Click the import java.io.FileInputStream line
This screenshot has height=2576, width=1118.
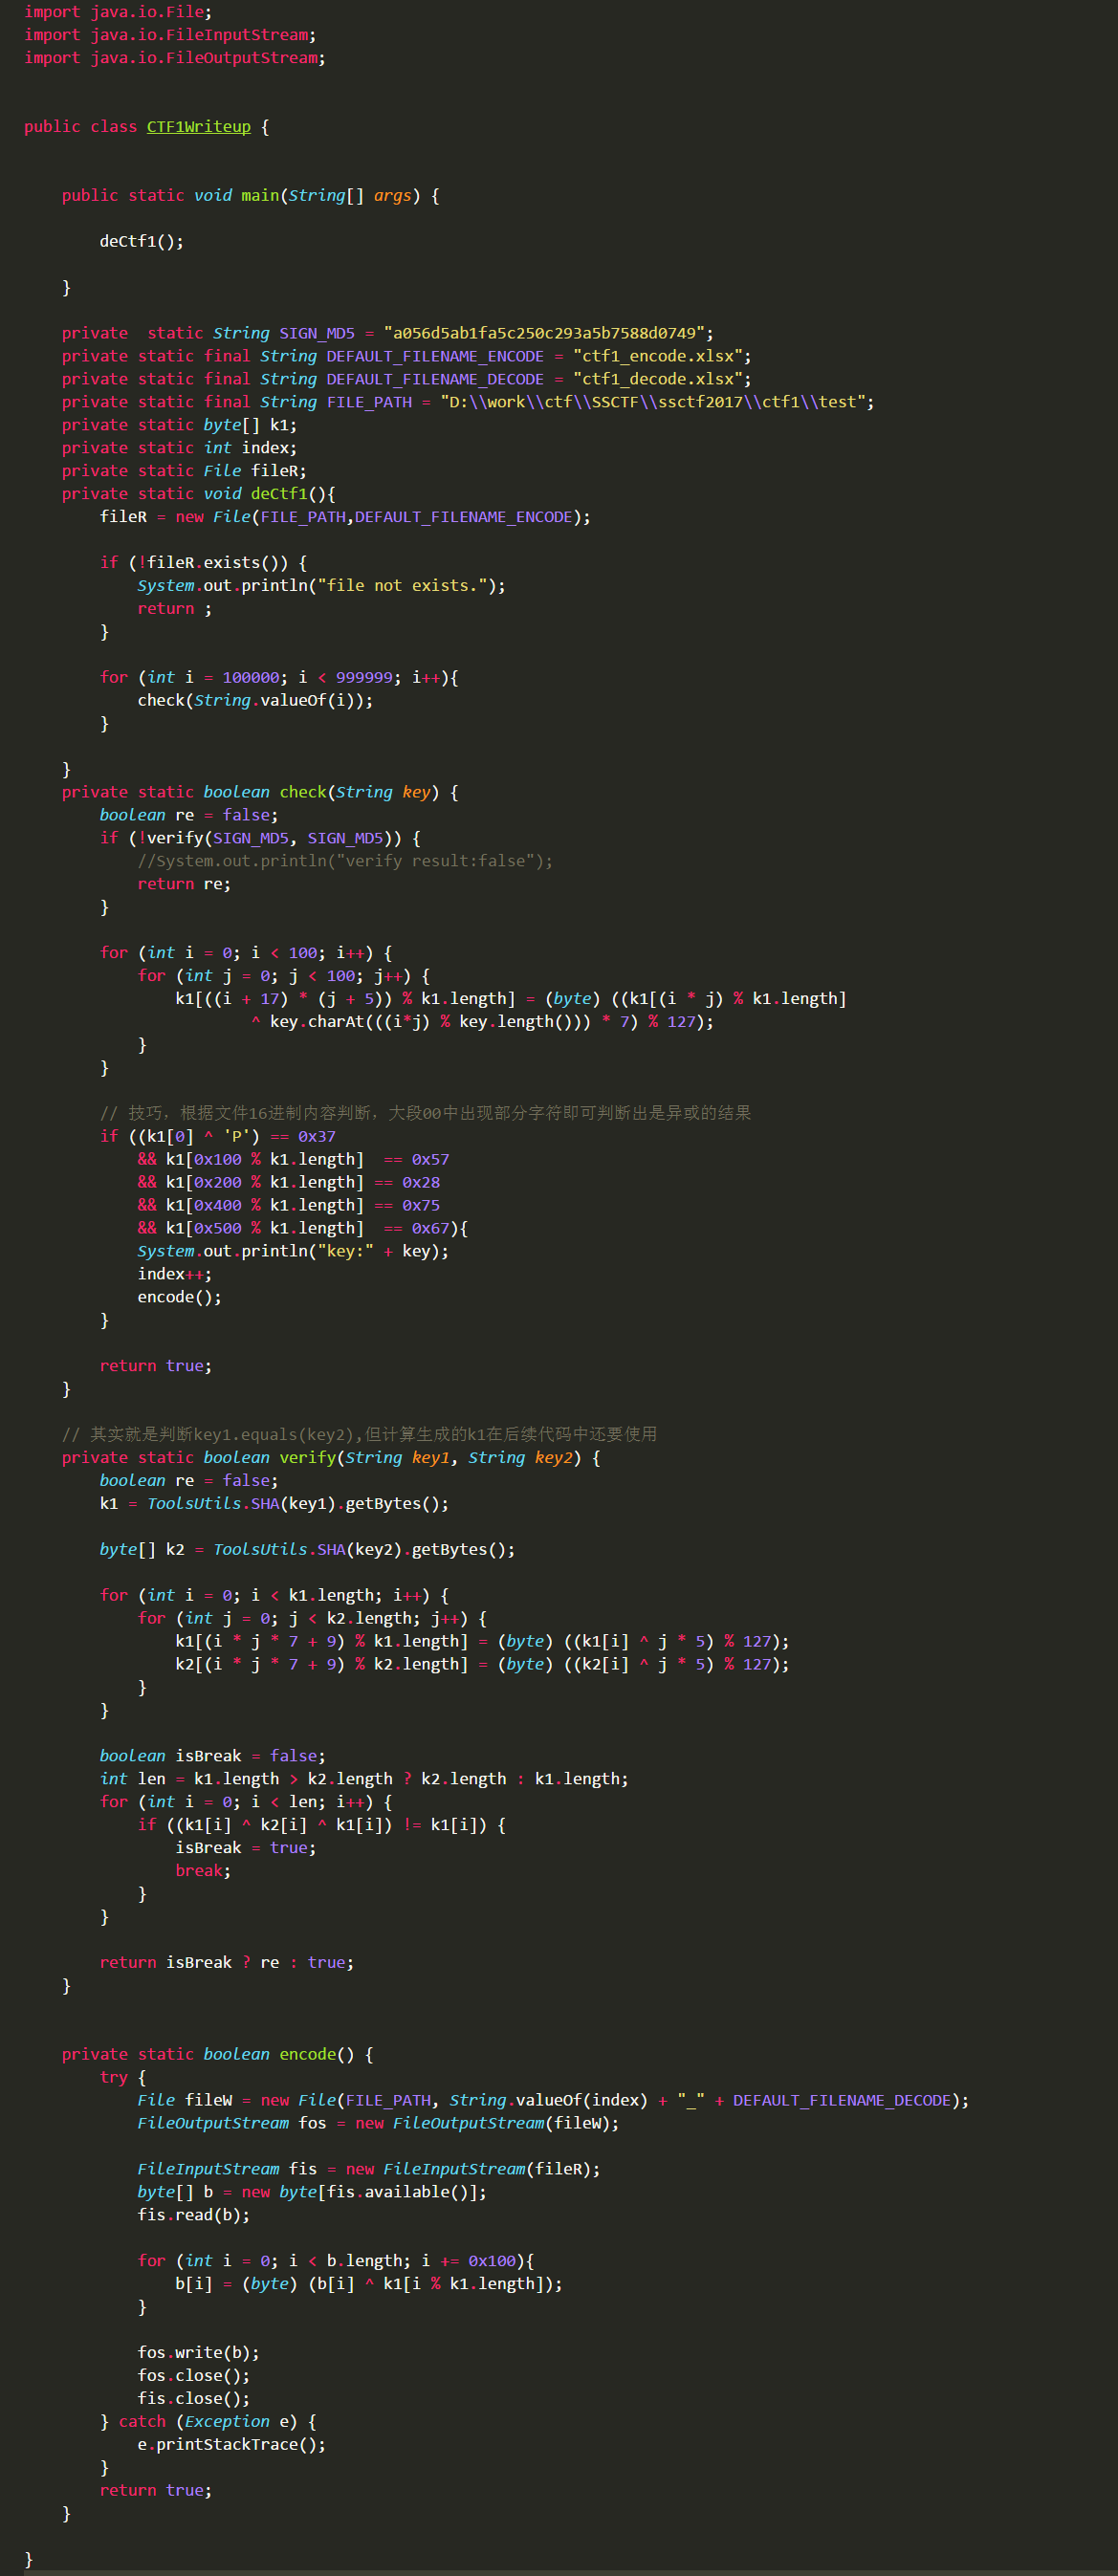coord(170,35)
